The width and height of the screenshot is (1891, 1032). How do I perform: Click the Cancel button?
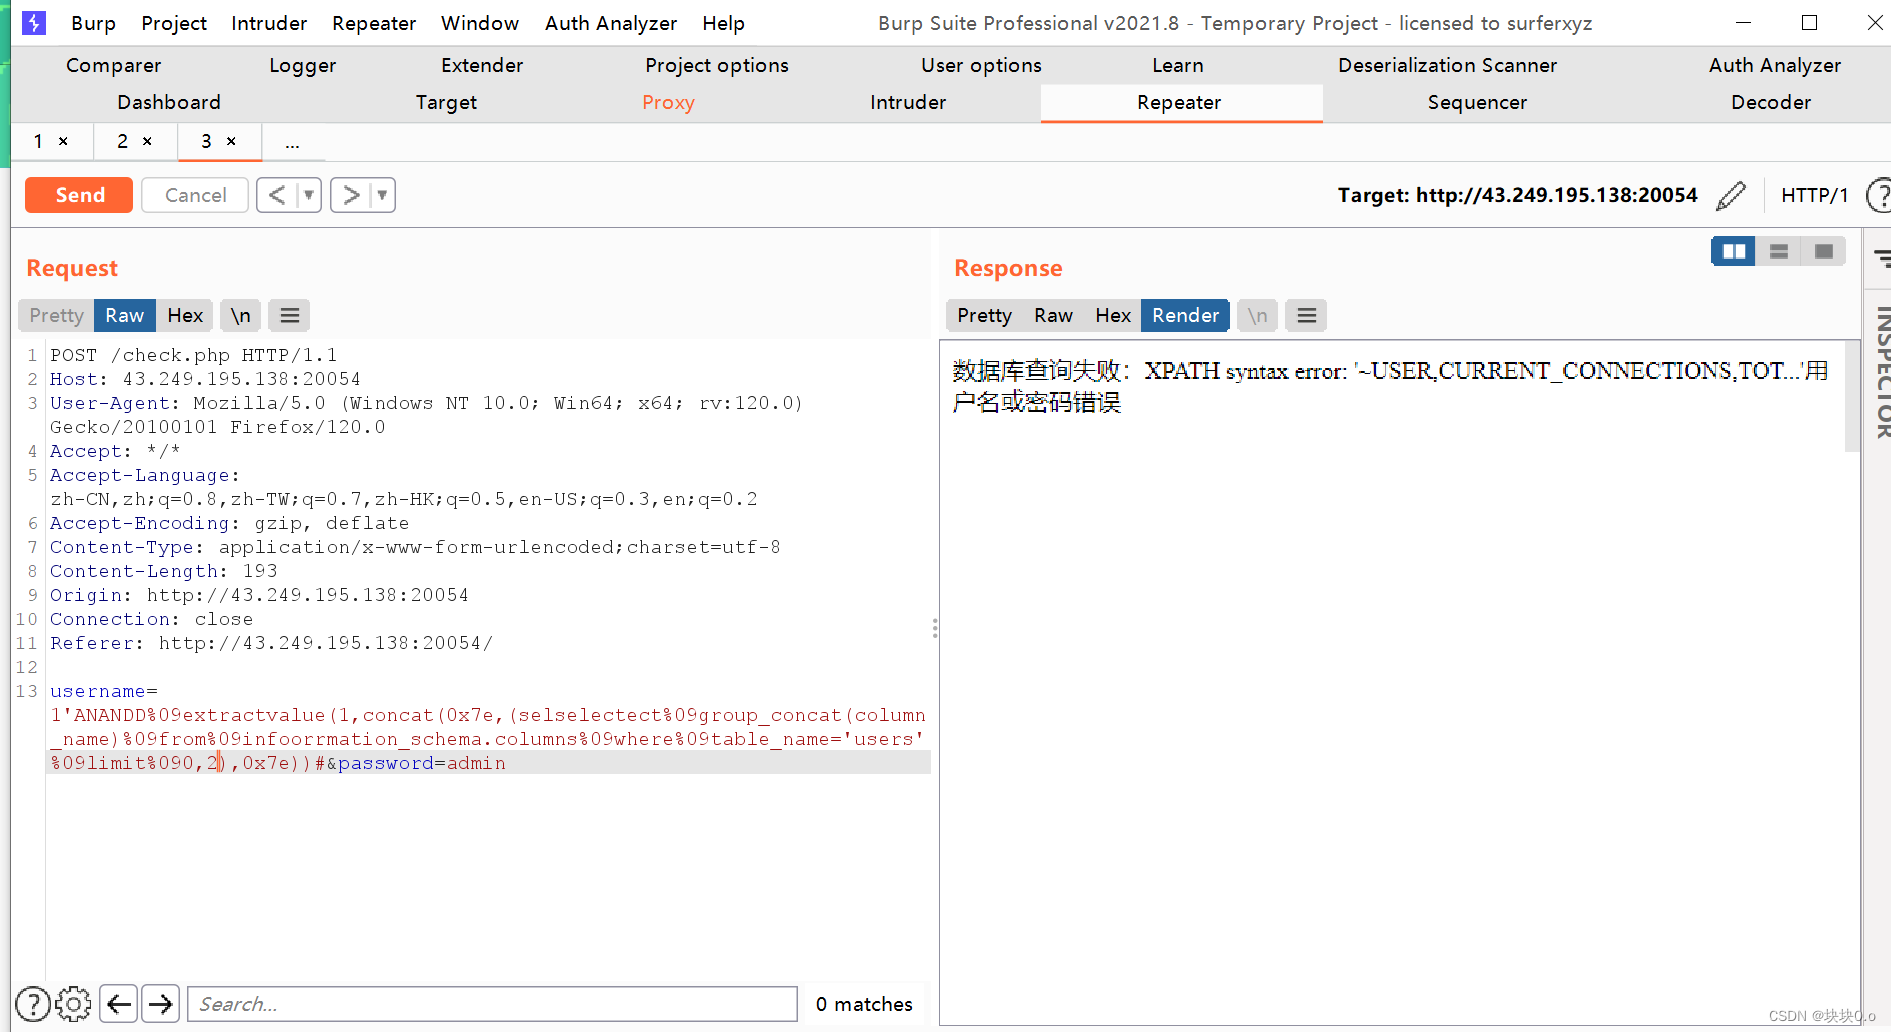point(194,194)
